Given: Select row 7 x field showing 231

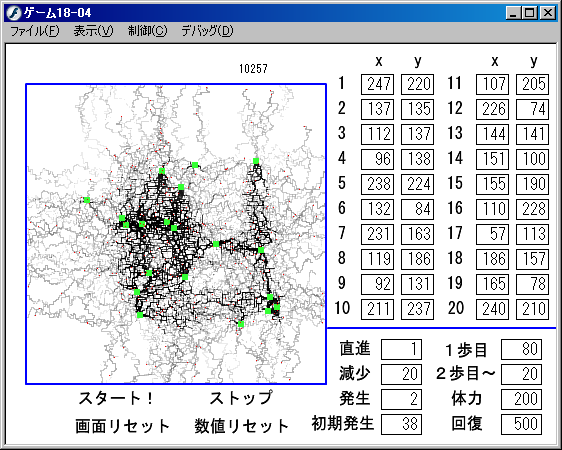Looking at the screenshot, I should (377, 234).
